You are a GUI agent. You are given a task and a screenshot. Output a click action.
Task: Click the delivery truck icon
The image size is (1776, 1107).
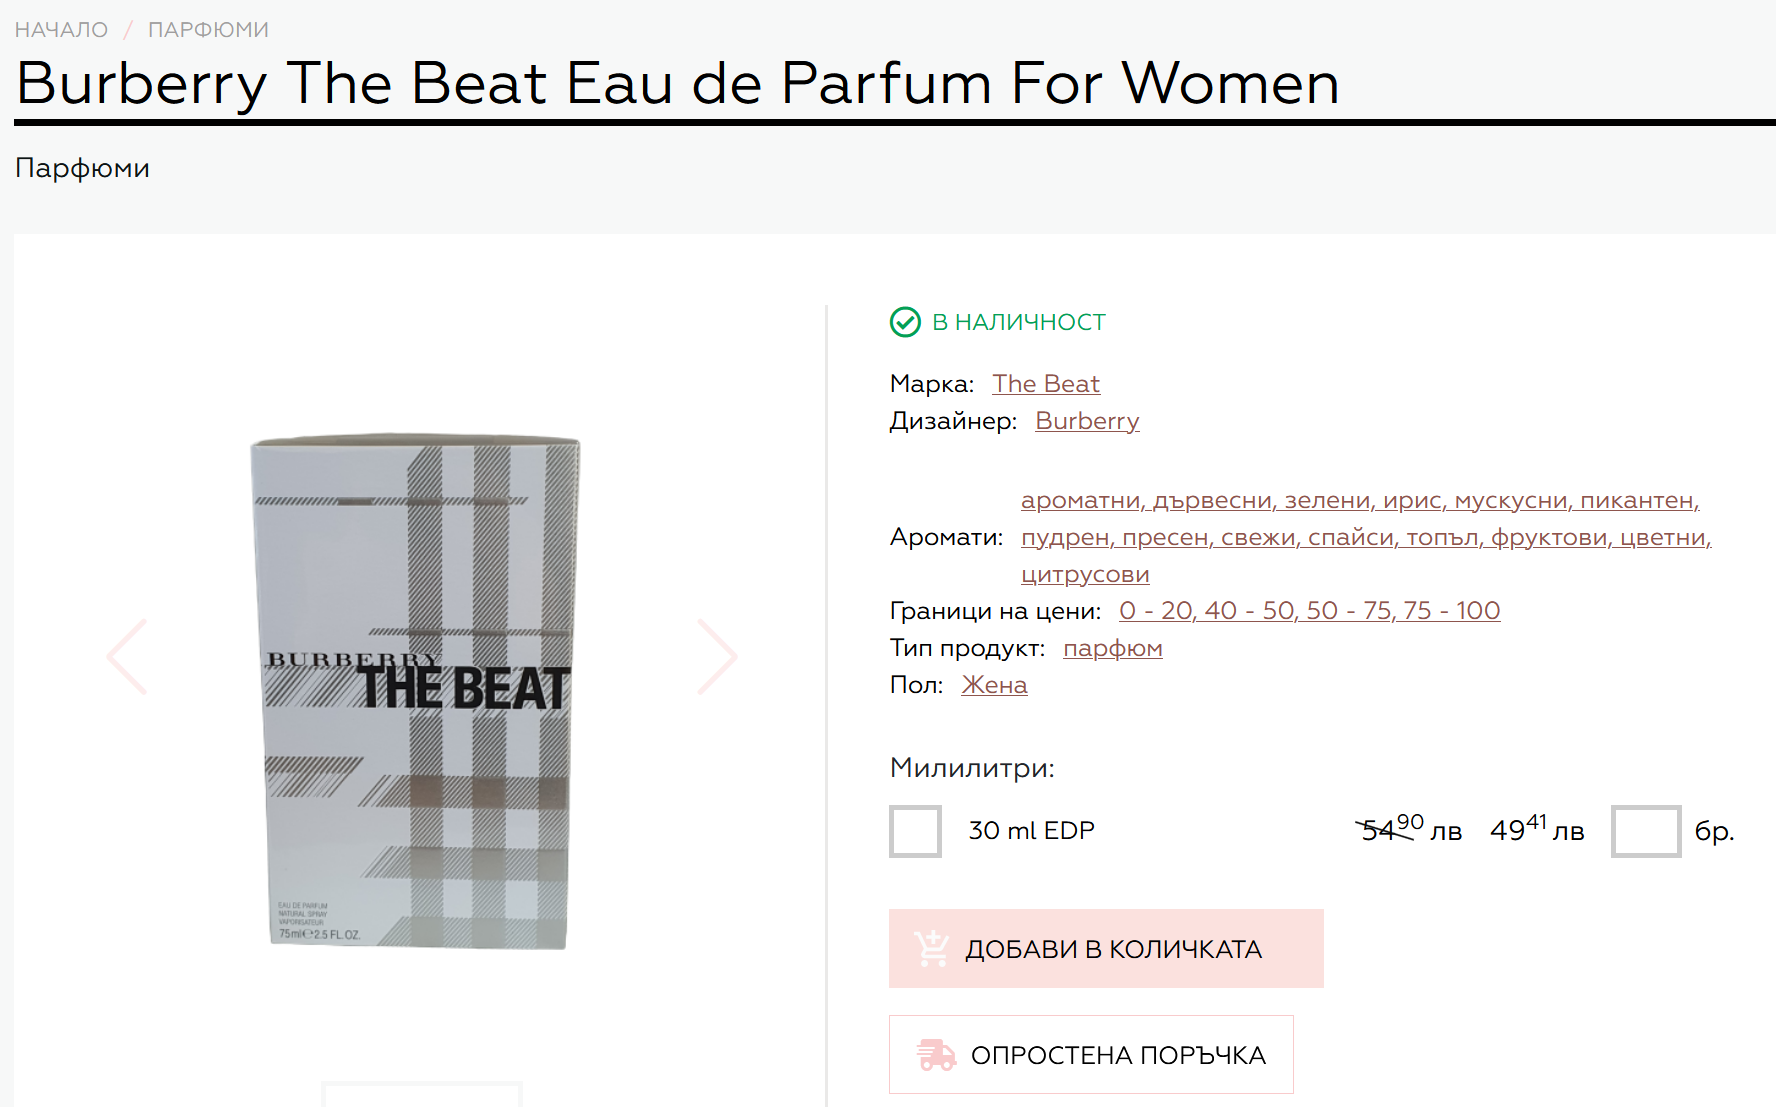[937, 1055]
